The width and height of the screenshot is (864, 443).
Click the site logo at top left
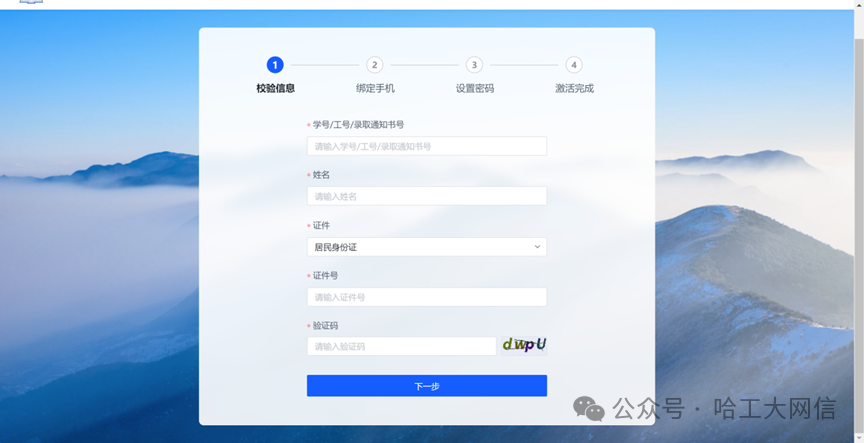[x=31, y=2]
